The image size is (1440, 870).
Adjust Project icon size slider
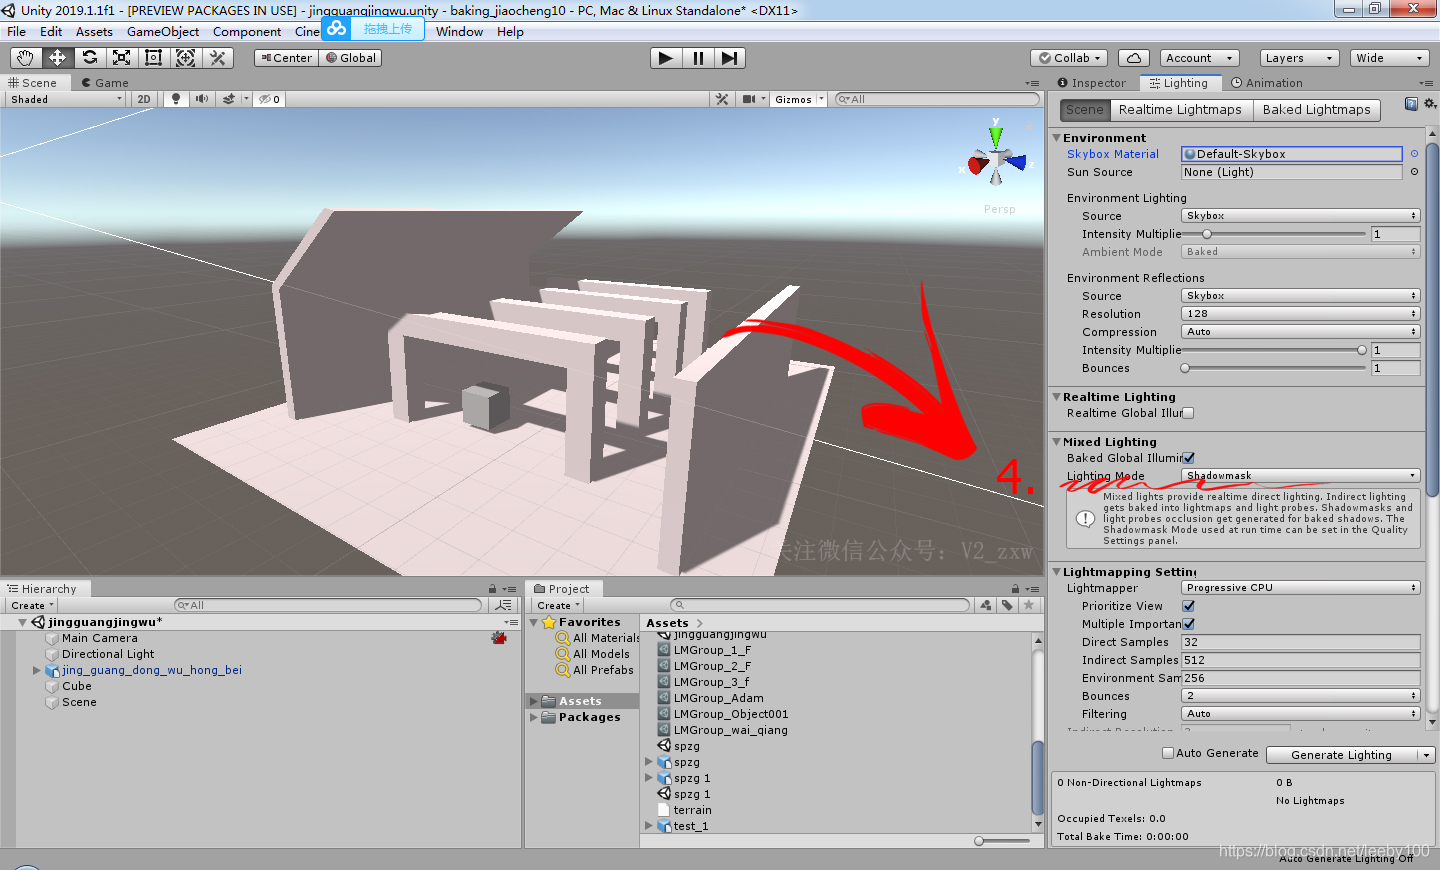[1002, 841]
